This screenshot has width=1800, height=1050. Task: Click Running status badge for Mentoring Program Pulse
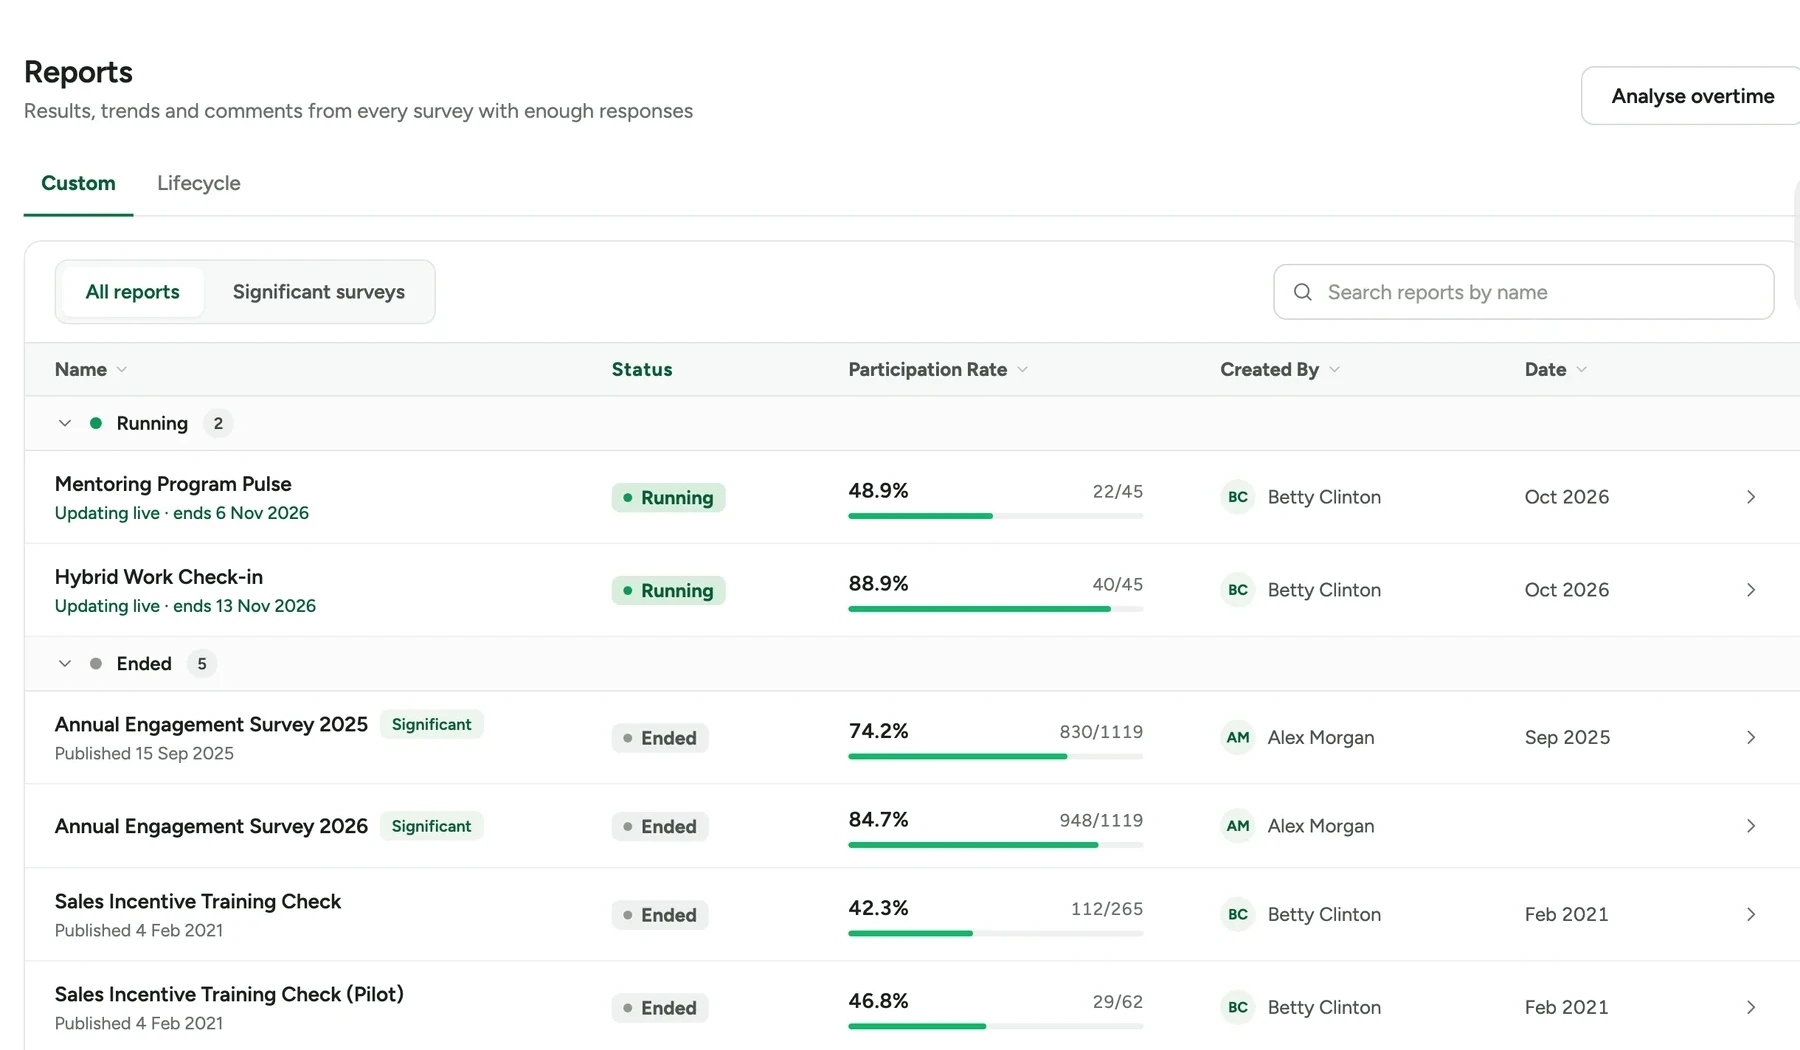pos(668,497)
